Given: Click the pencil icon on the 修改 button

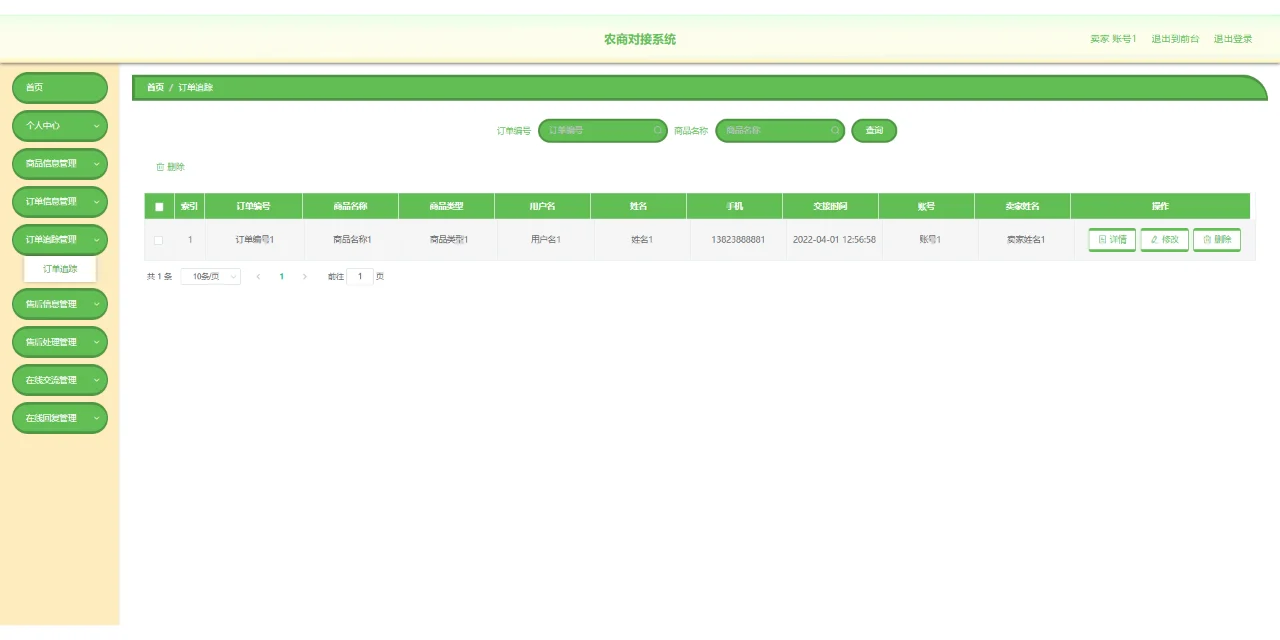Looking at the screenshot, I should 1155,239.
